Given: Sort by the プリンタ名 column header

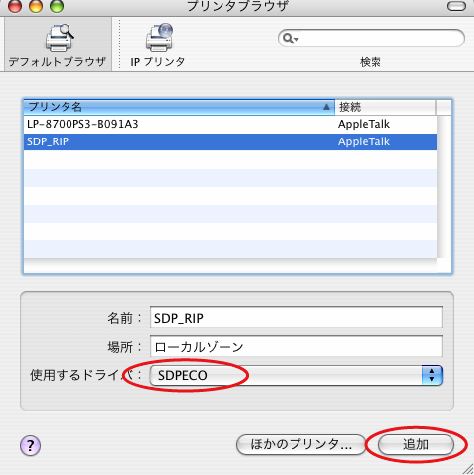Looking at the screenshot, I should coord(179,107).
